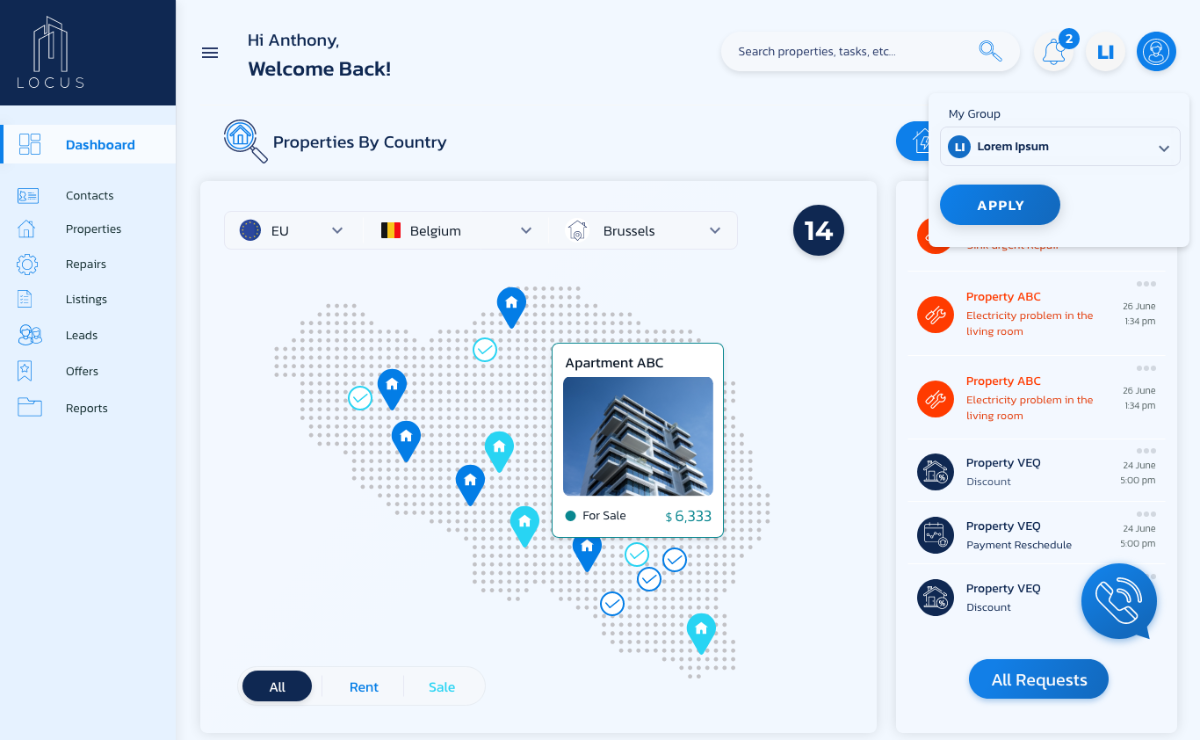Click the bottom-most cyan house map pin
The height and width of the screenshot is (740, 1200).
click(701, 633)
